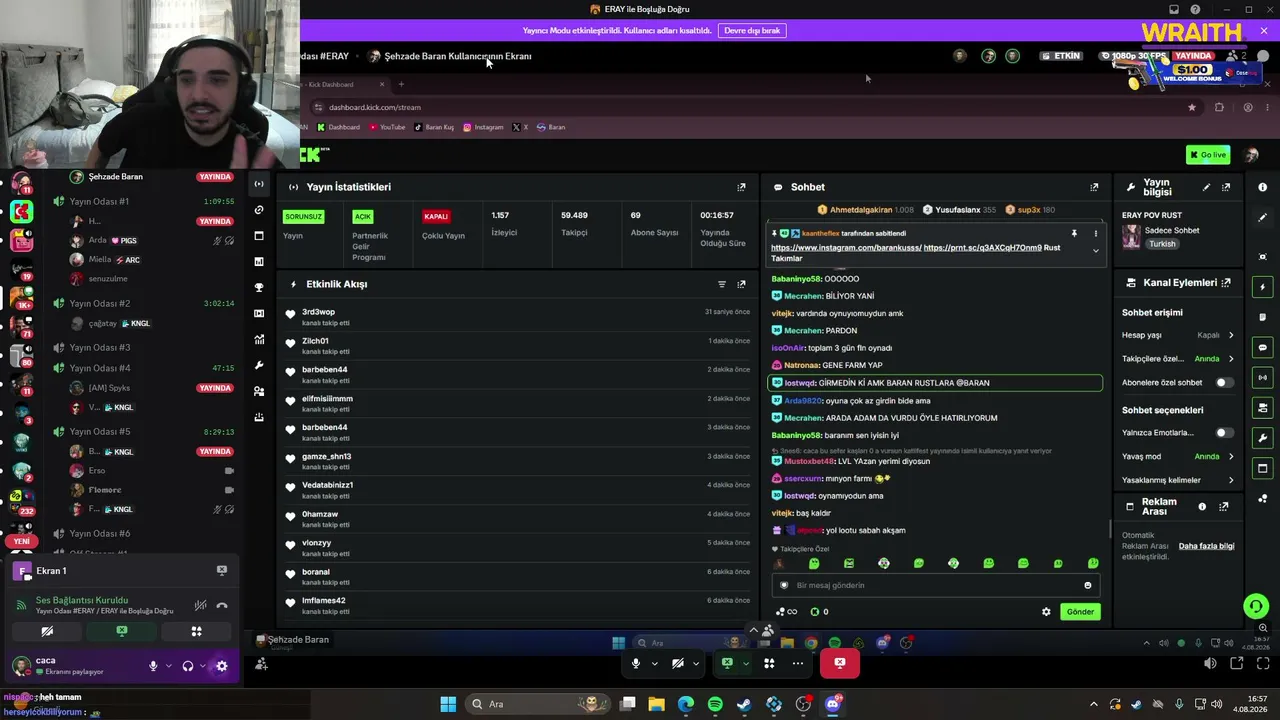Mute the Discord microphone in the user panel
Screen dimensions: 1280x720
point(153,666)
